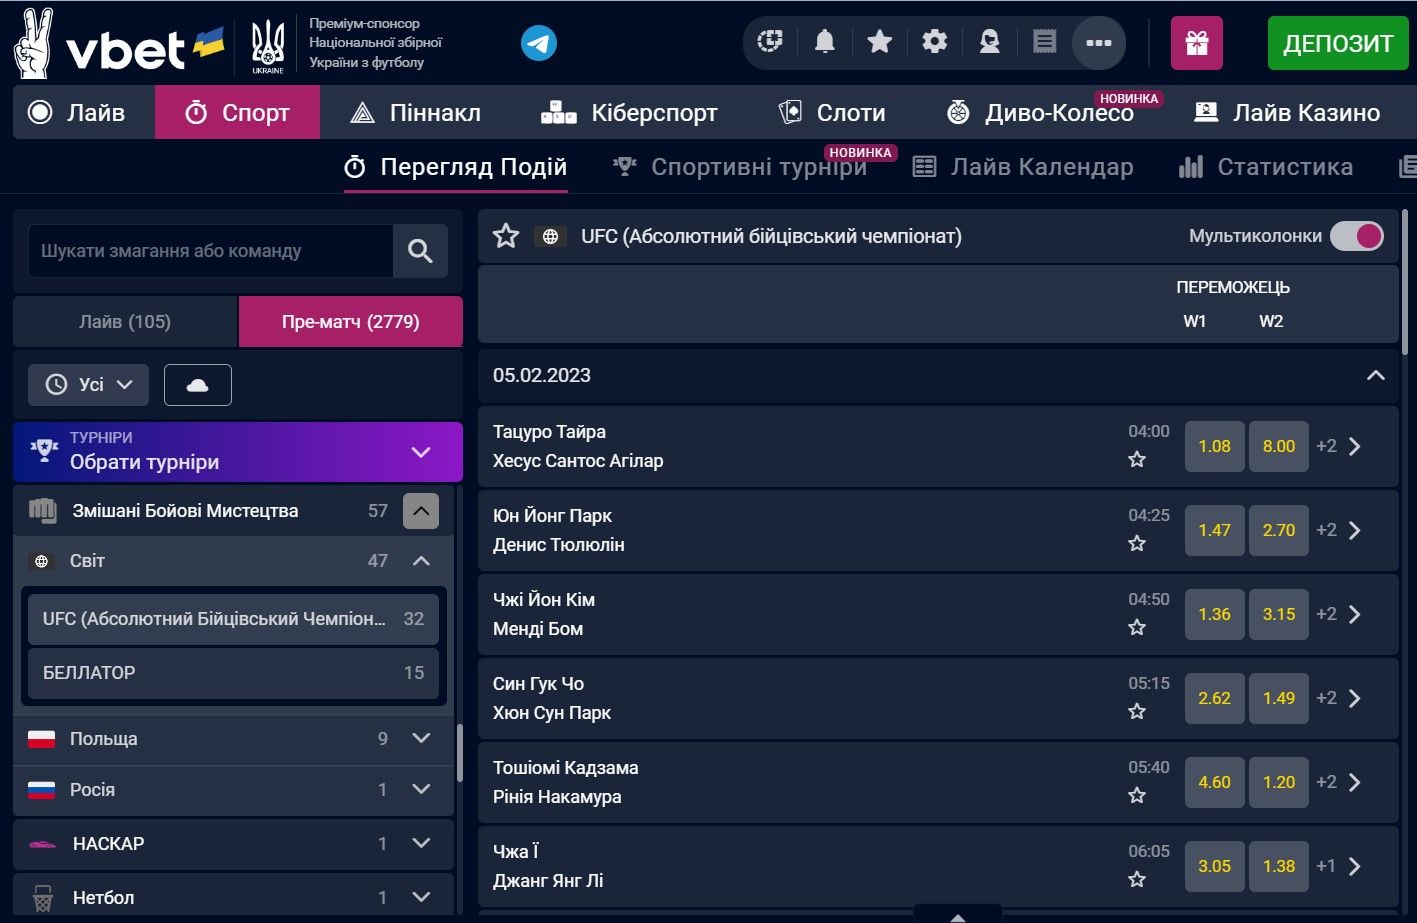Screen dimensions: 1417x923
Task: Open Юн Йонг Парк match details arrow
Action: 1355,530
